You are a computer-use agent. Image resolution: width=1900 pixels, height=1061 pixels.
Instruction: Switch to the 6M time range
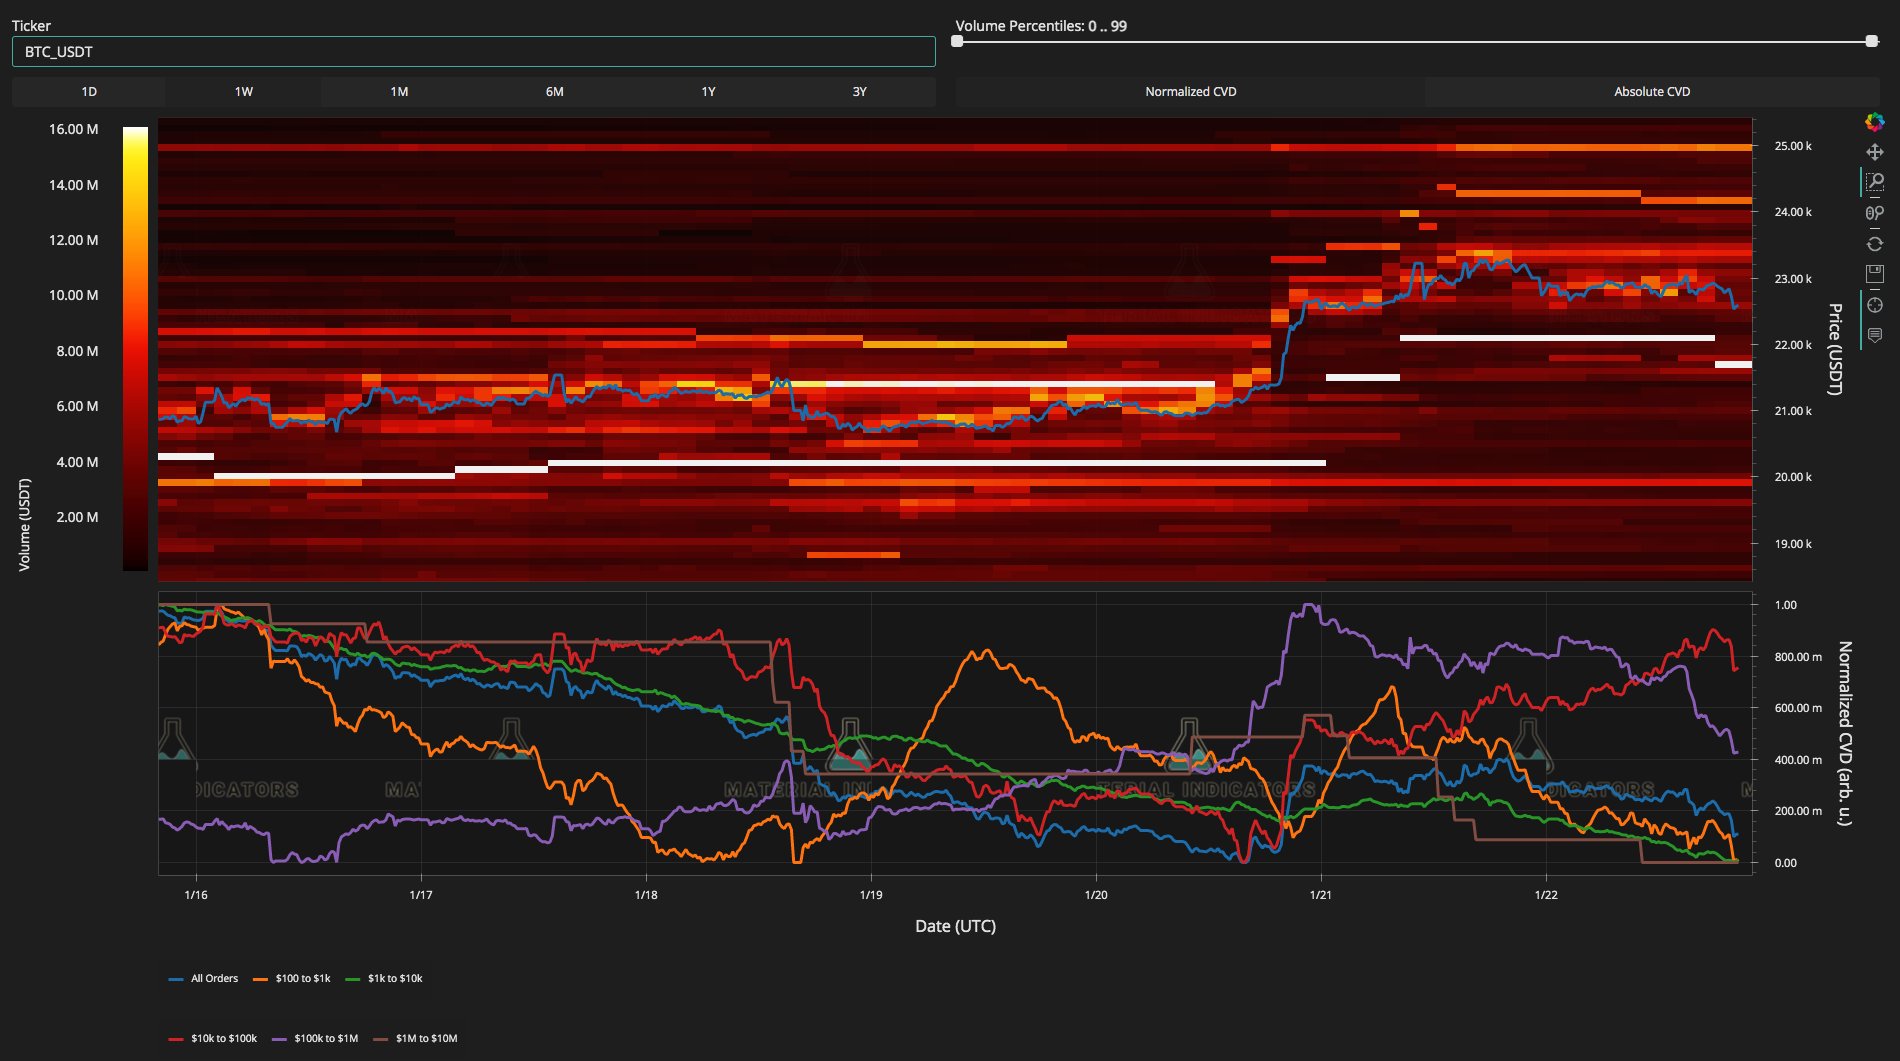(554, 92)
